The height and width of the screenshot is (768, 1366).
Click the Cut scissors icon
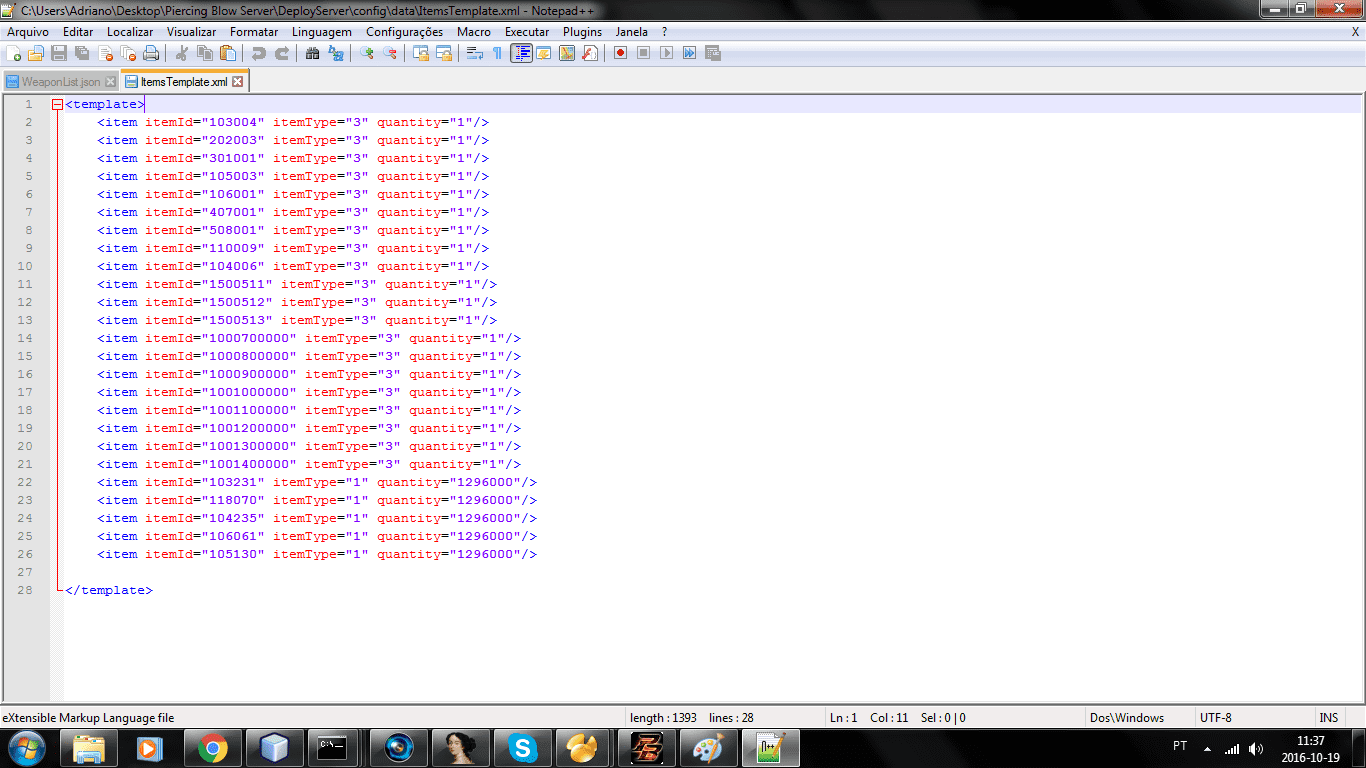coord(182,53)
